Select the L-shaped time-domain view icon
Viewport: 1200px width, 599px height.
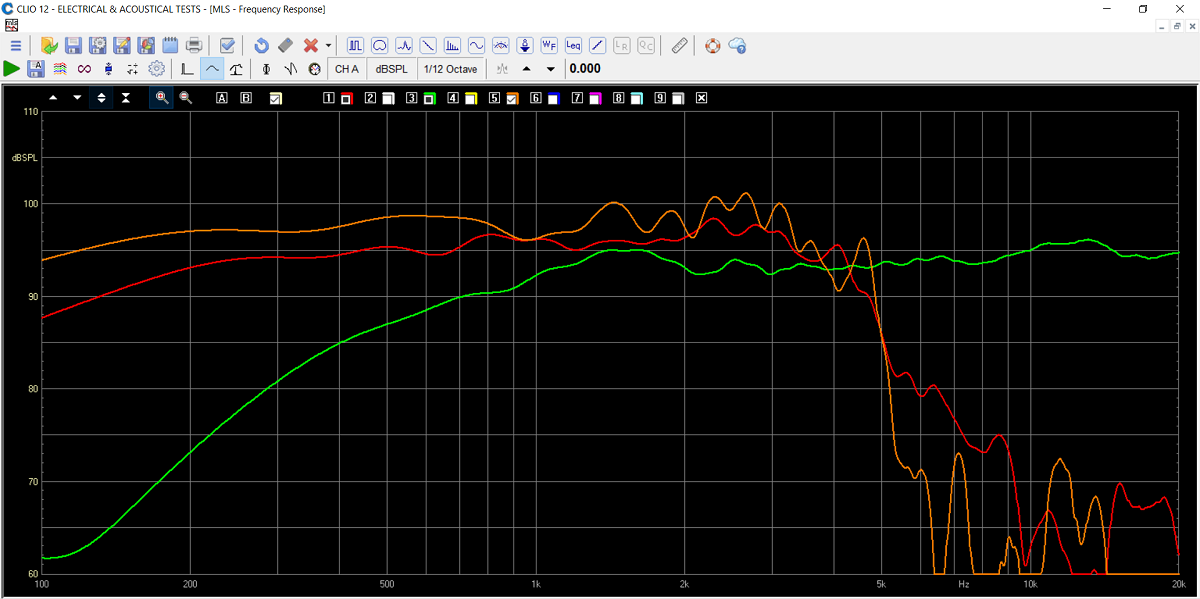point(187,69)
